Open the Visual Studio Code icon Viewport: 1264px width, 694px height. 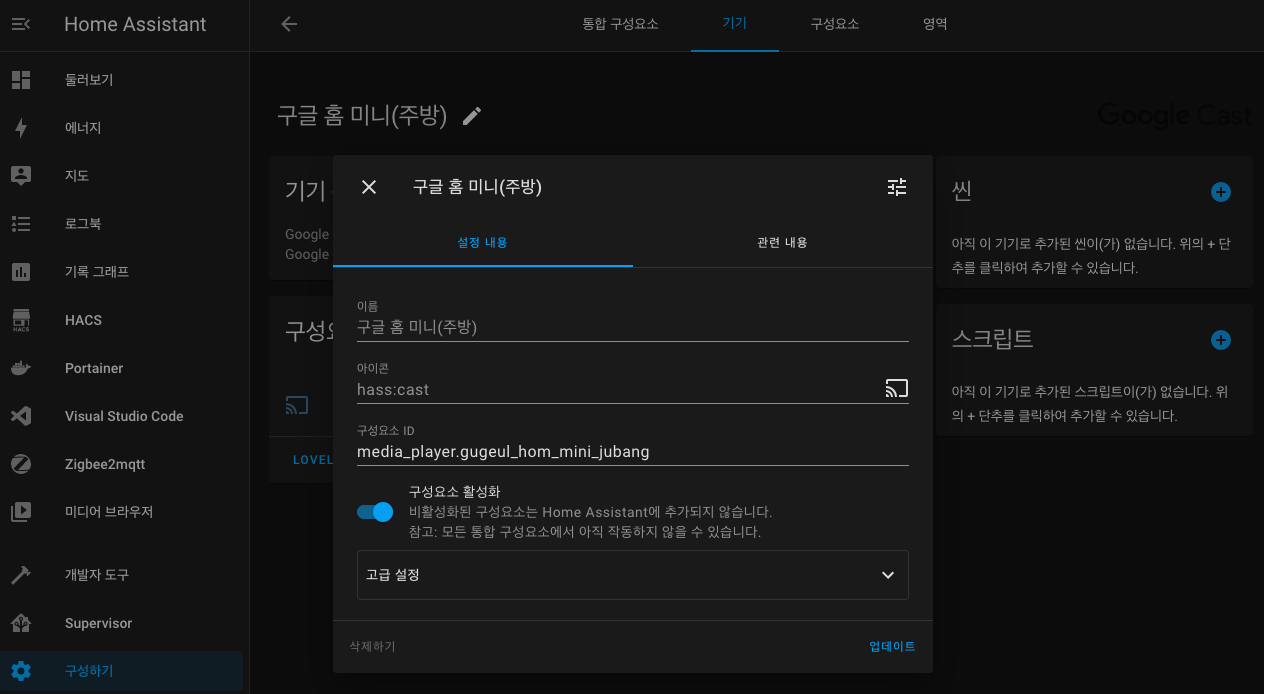tap(21, 416)
